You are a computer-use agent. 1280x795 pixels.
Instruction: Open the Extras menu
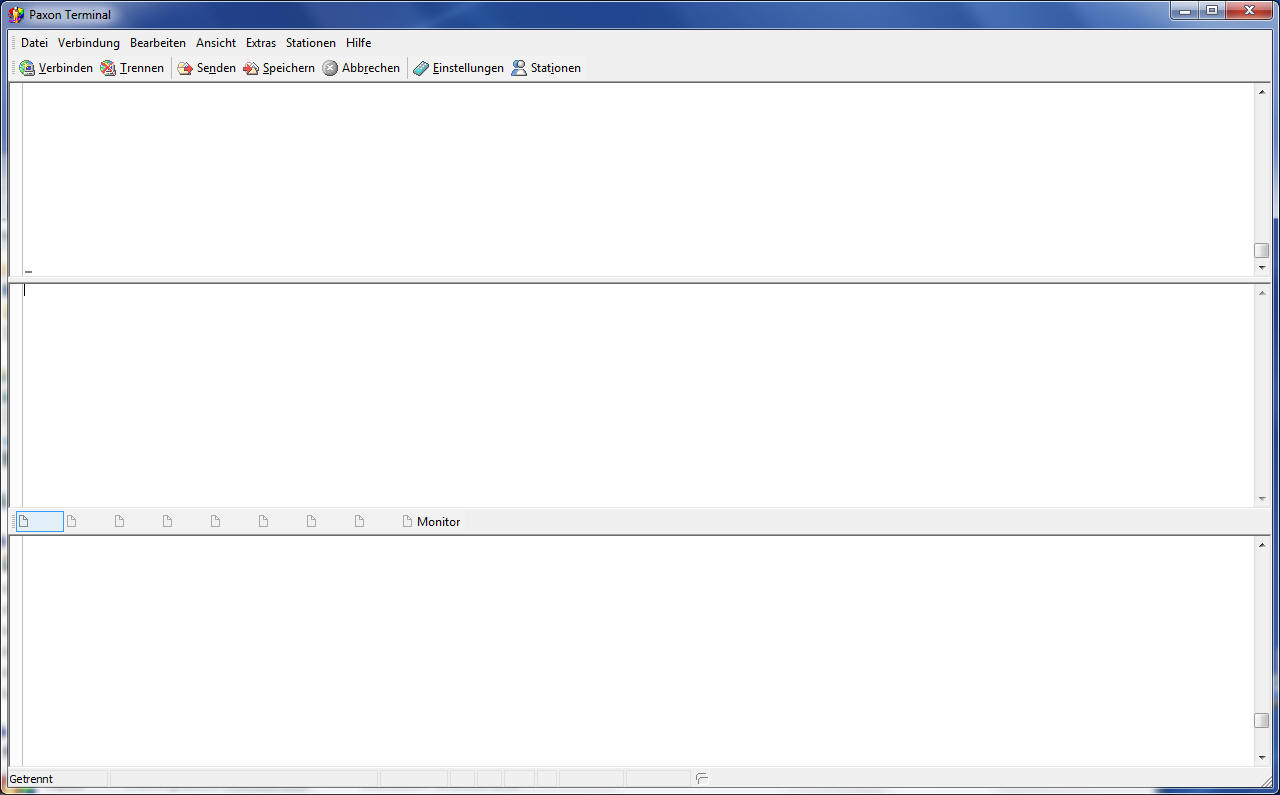(261, 43)
